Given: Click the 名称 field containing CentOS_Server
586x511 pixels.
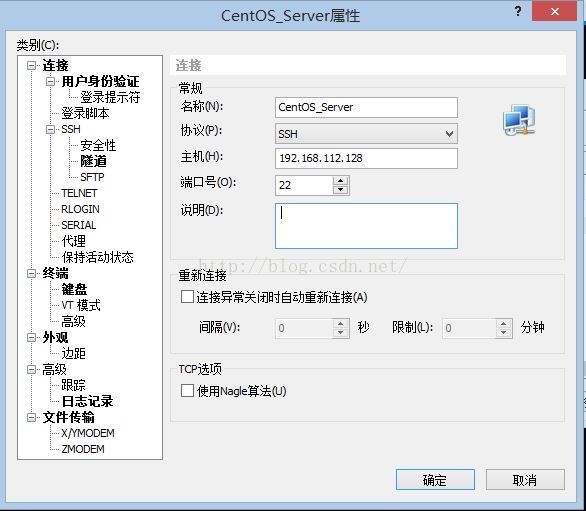Looking at the screenshot, I should click(366, 107).
